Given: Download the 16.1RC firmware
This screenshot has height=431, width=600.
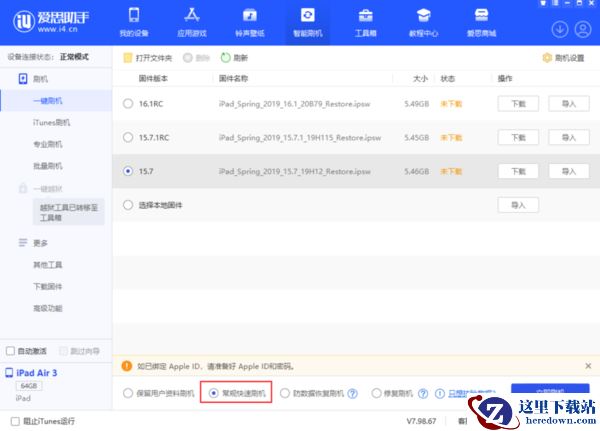Looking at the screenshot, I should [518, 104].
